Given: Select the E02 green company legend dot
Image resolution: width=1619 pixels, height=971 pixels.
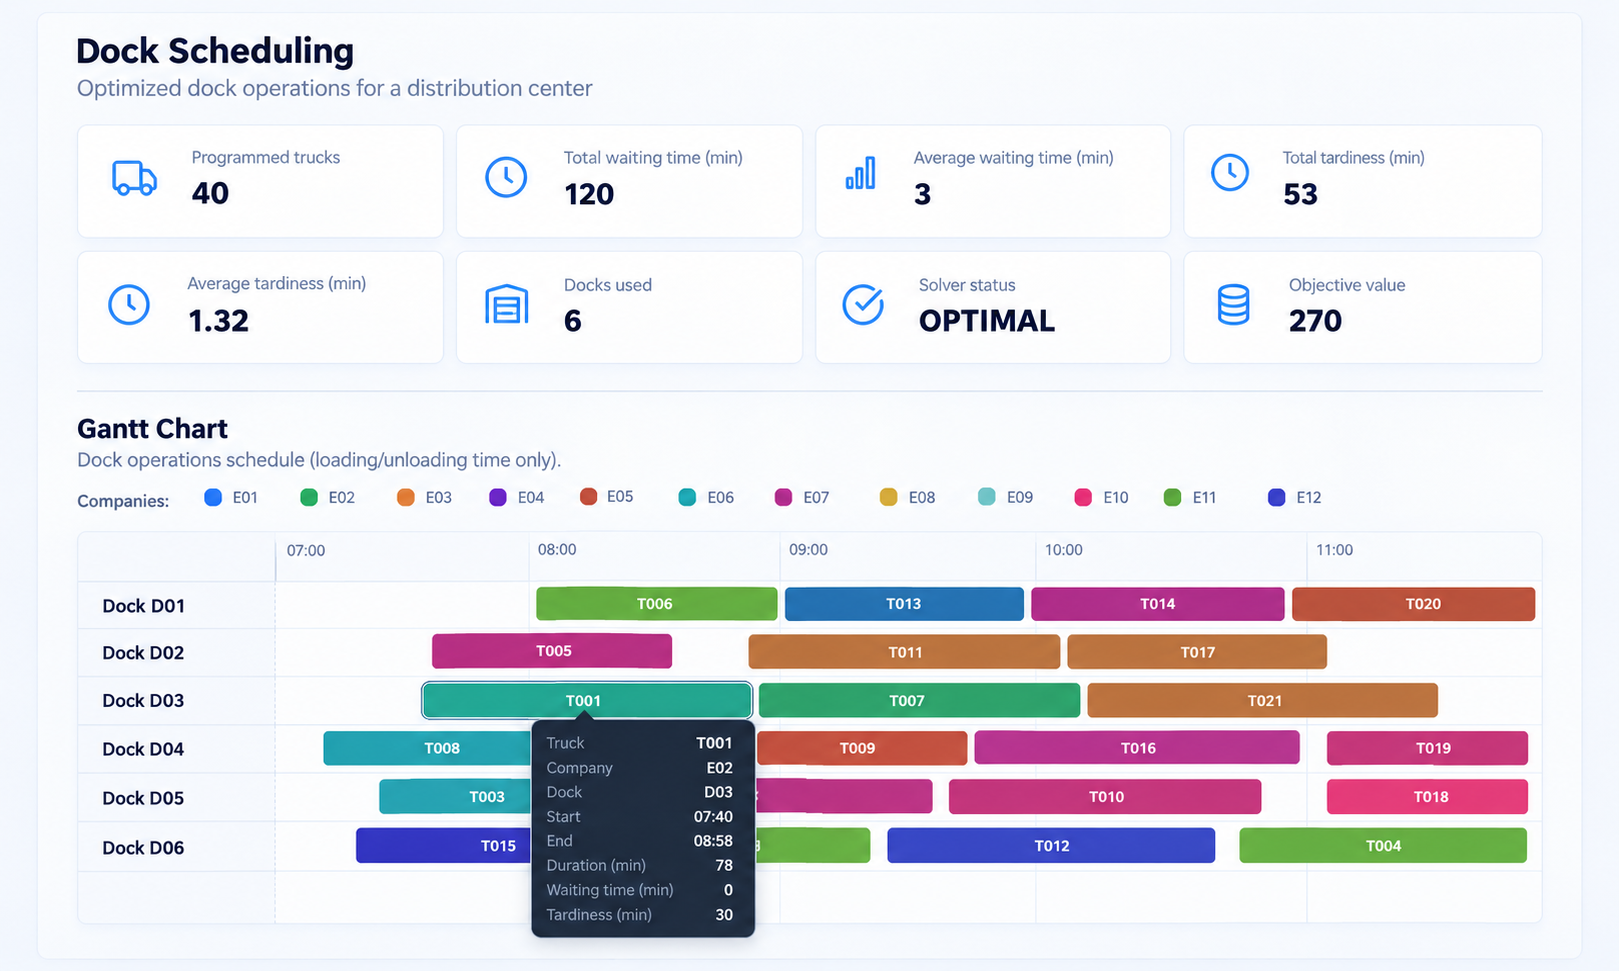Looking at the screenshot, I should tap(309, 497).
